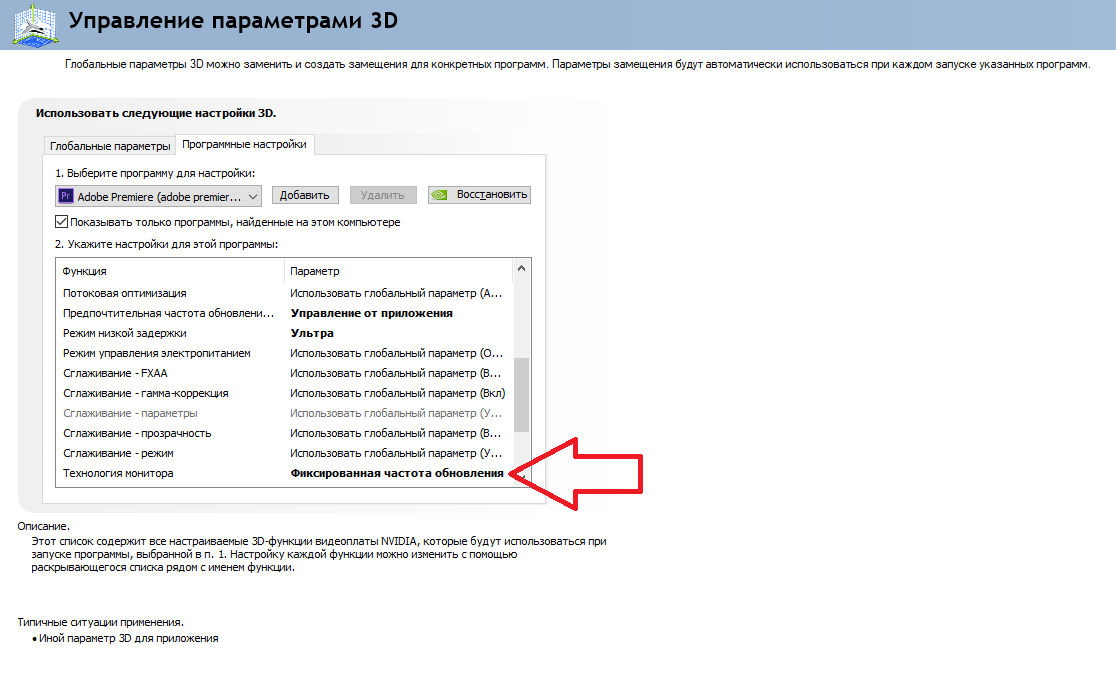Viewport: 1116px width, 677px height.
Task: Click greyed Сглаживание - параметры row
Action: 284,413
